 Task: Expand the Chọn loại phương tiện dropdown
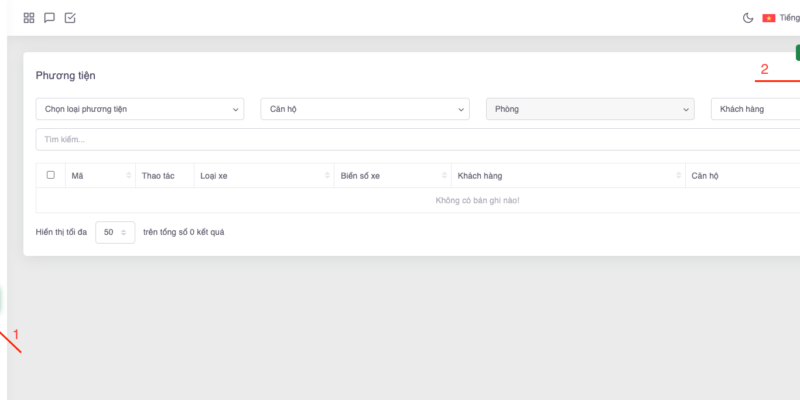coord(139,109)
